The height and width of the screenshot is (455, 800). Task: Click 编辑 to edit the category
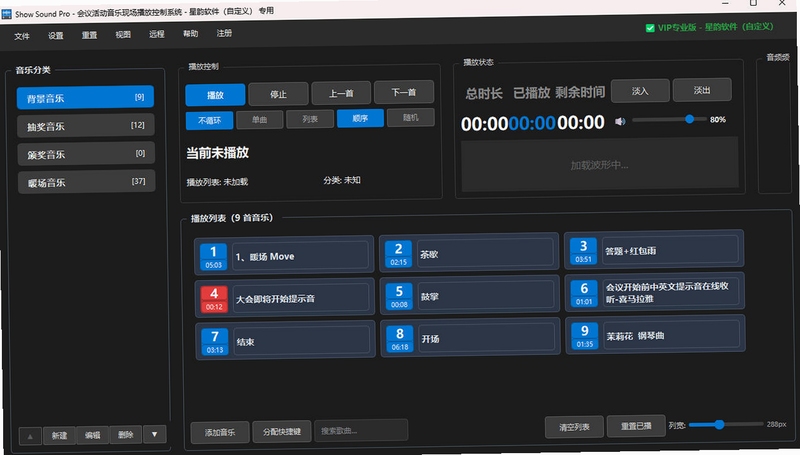click(x=92, y=435)
